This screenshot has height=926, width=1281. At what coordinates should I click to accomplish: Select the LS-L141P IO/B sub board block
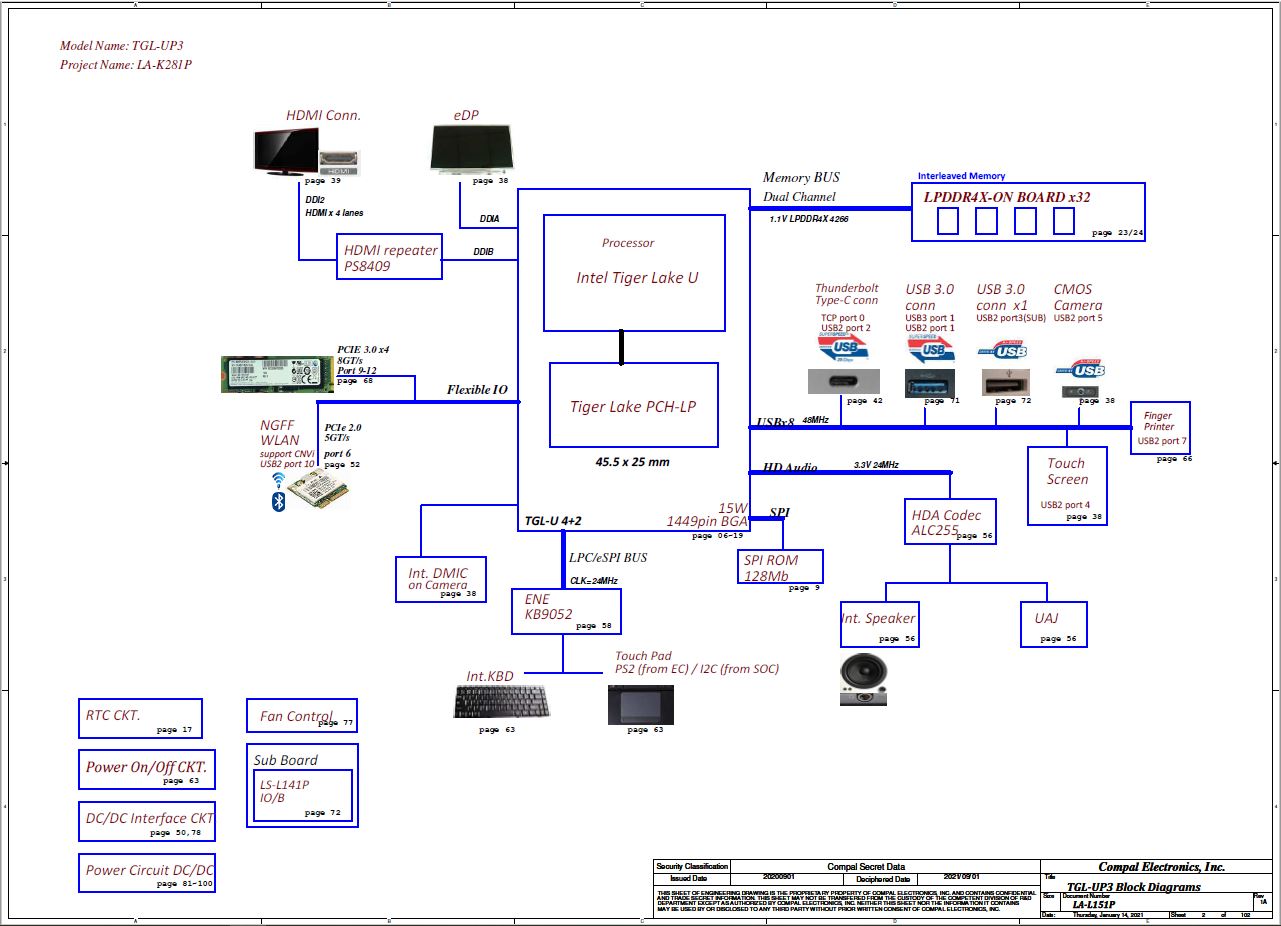click(x=302, y=796)
